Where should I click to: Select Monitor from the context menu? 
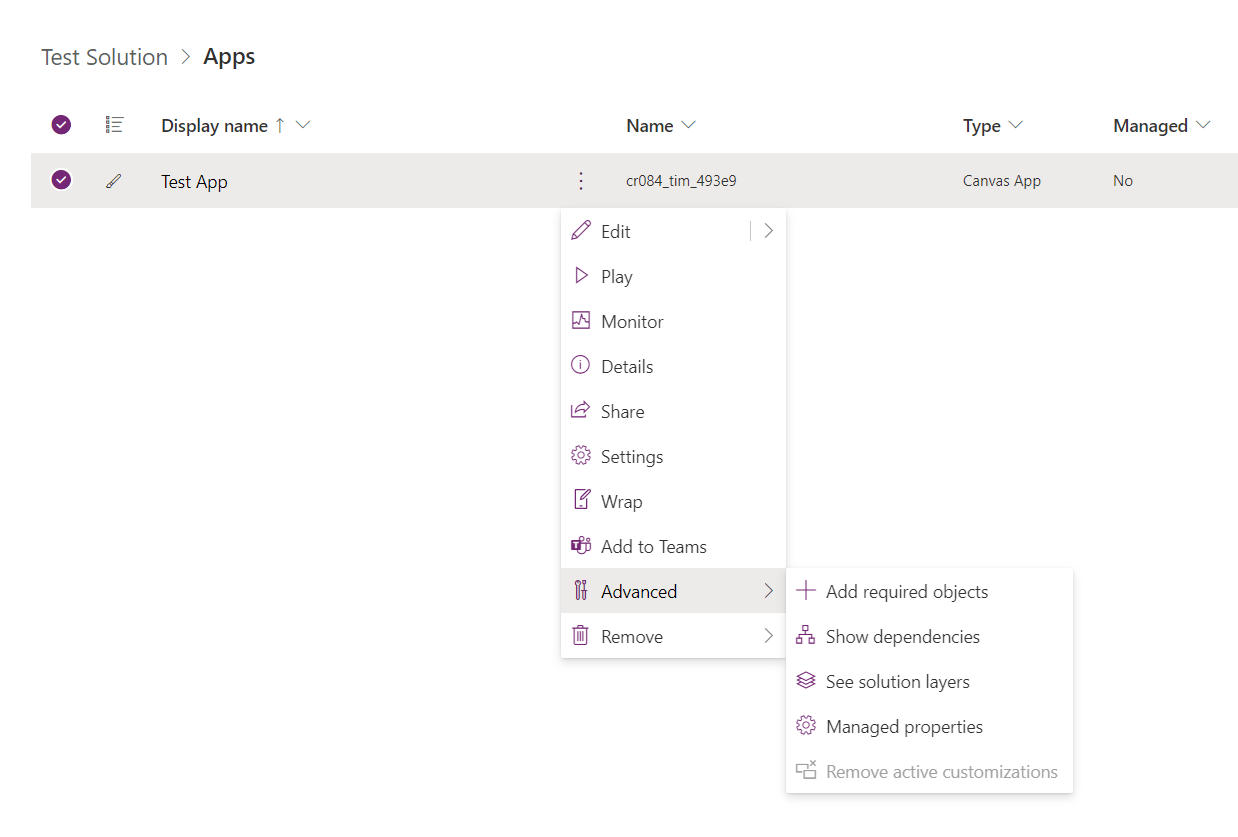[x=673, y=321]
